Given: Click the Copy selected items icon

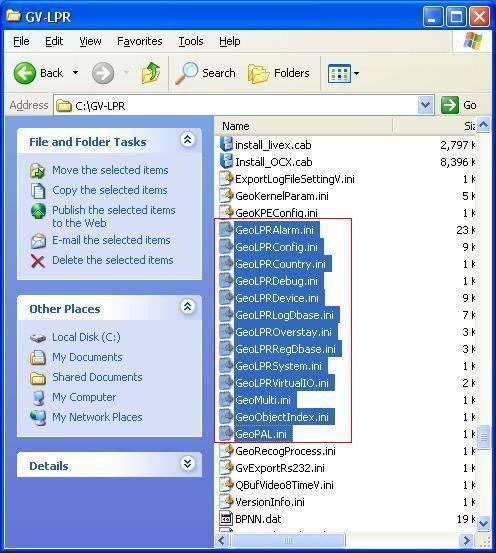Looking at the screenshot, I should (38, 191).
